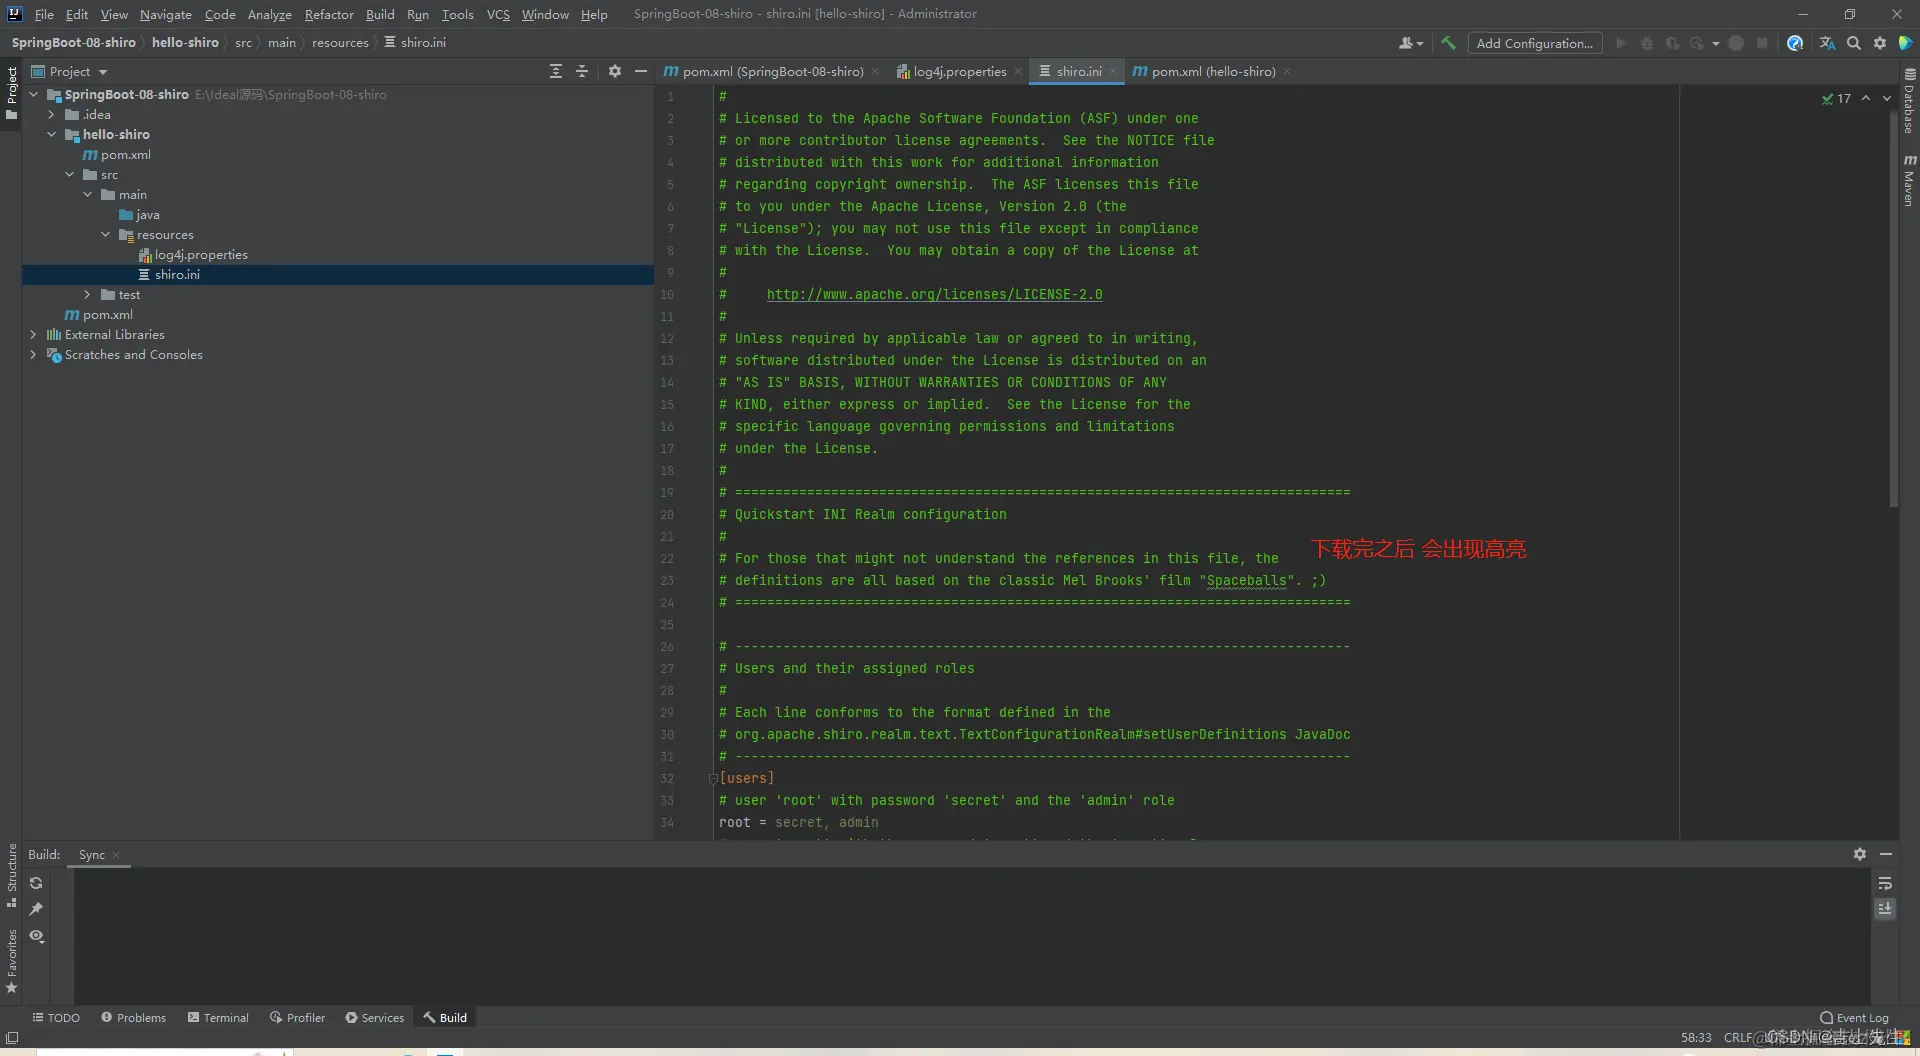Open the Project view dropdown

coord(69,71)
